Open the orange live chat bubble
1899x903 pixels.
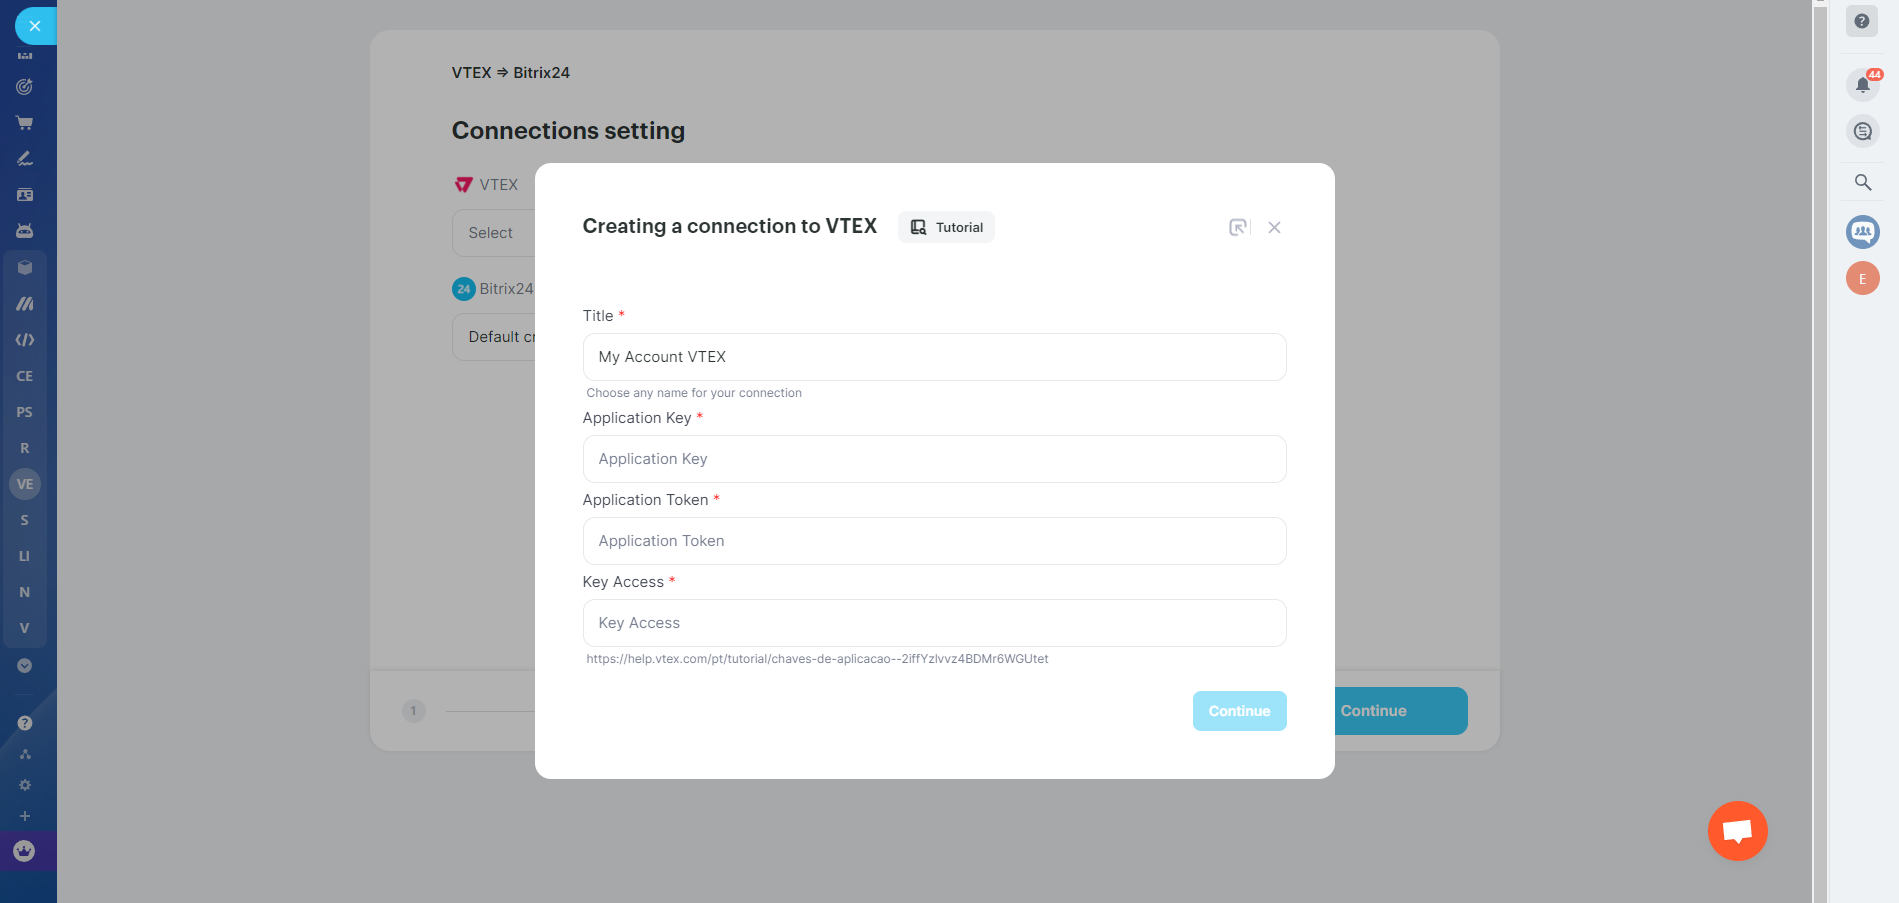(1737, 831)
